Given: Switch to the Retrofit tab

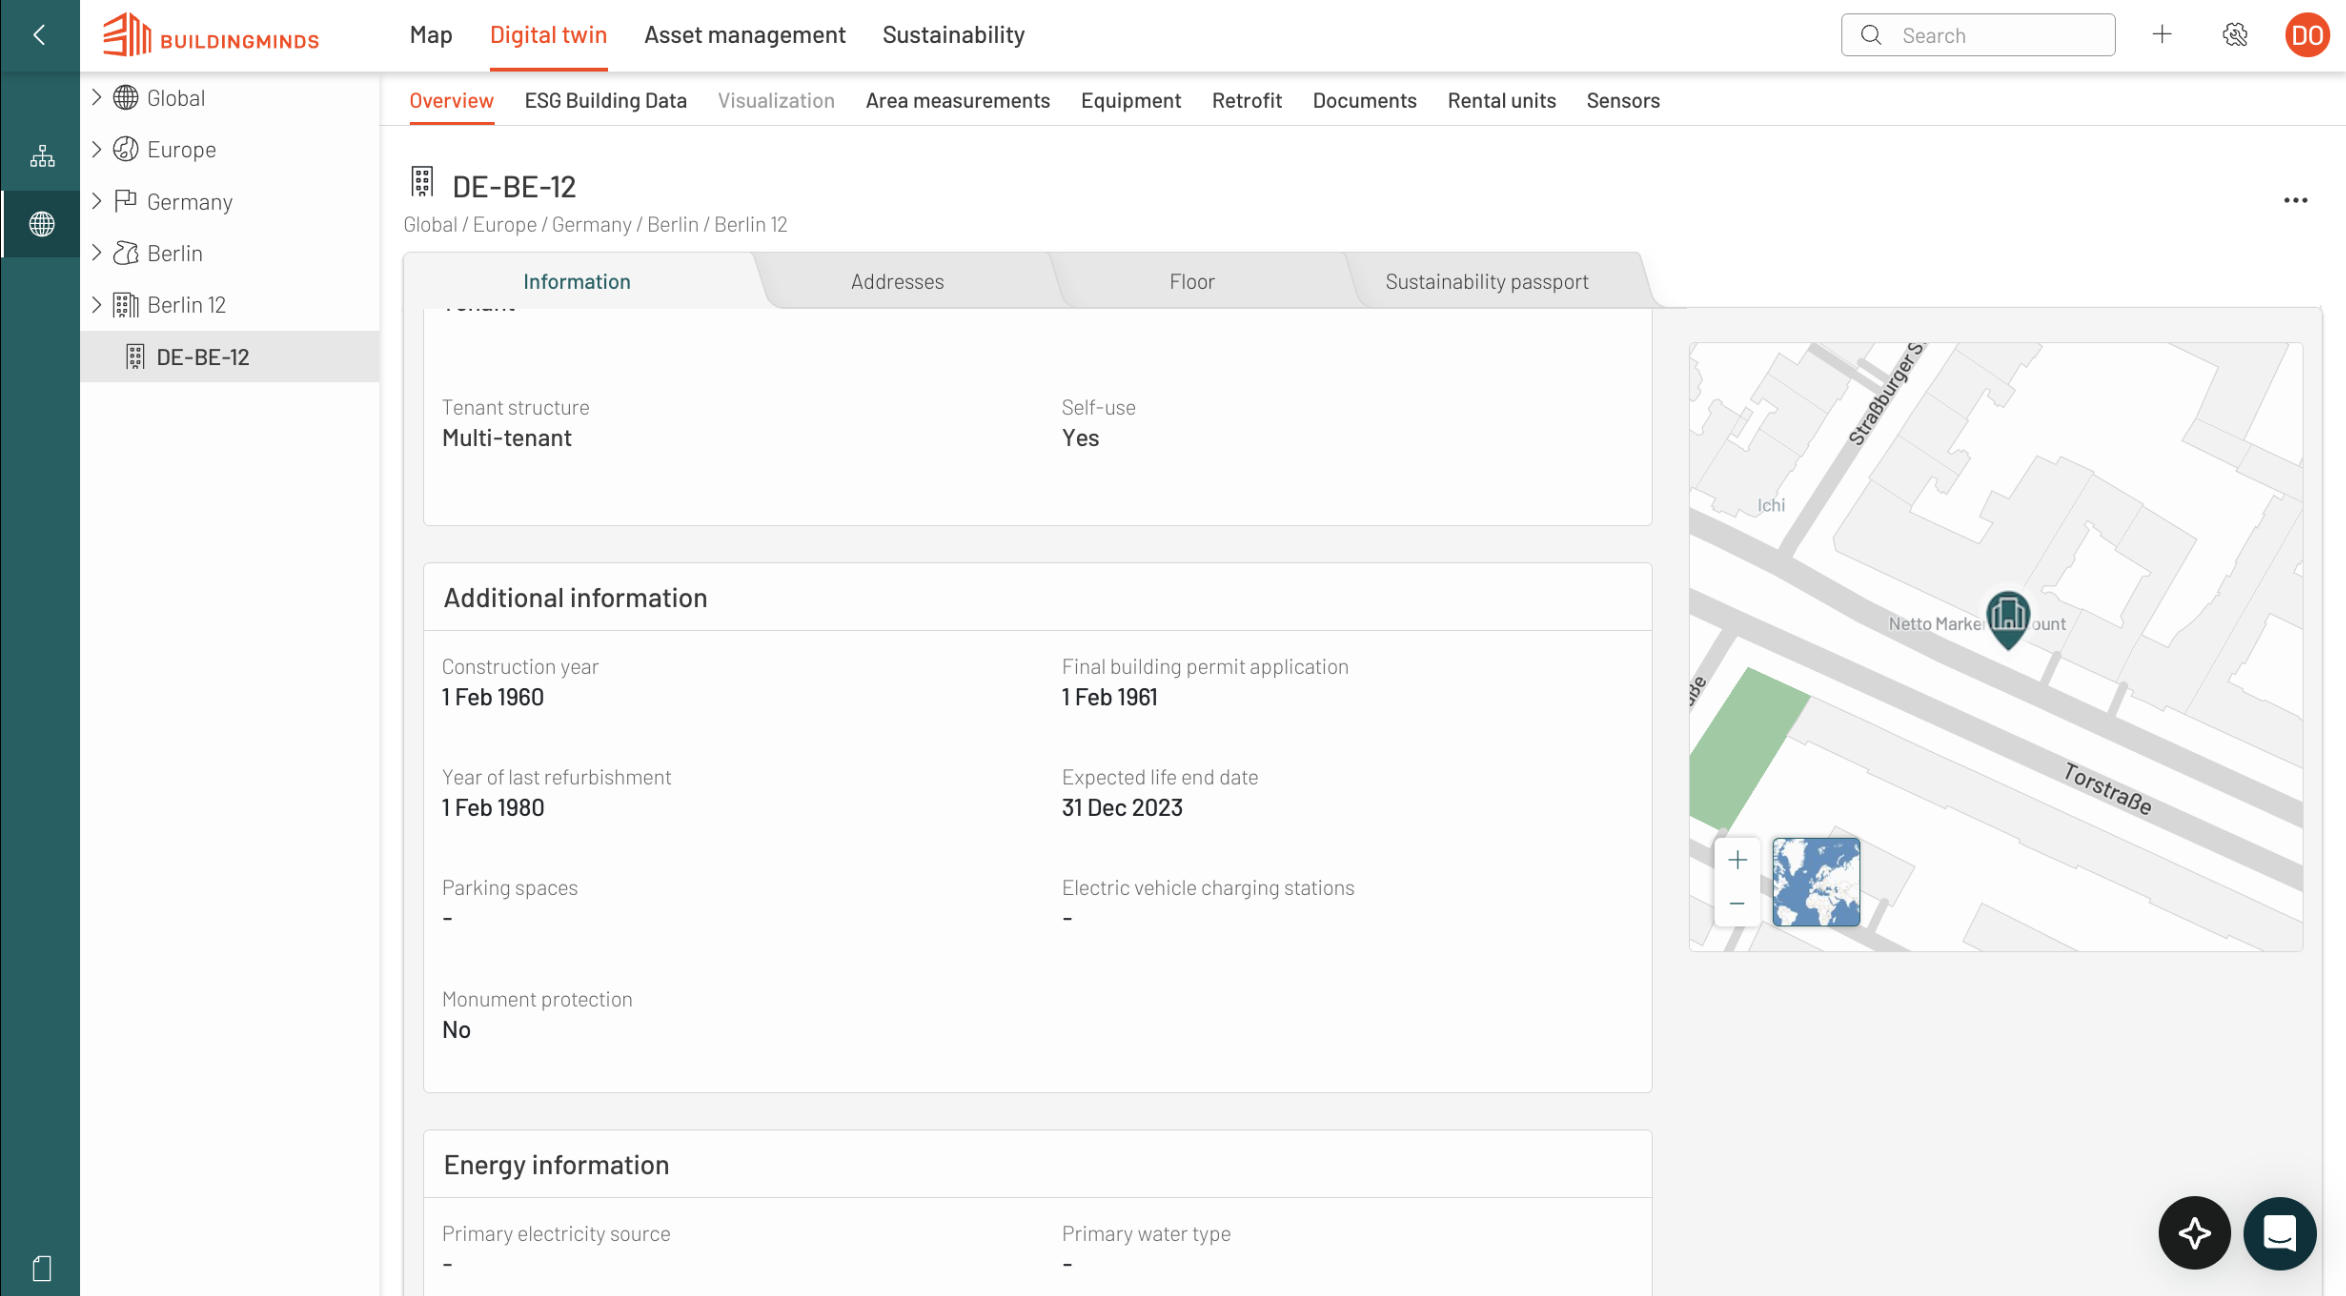Looking at the screenshot, I should [1246, 101].
